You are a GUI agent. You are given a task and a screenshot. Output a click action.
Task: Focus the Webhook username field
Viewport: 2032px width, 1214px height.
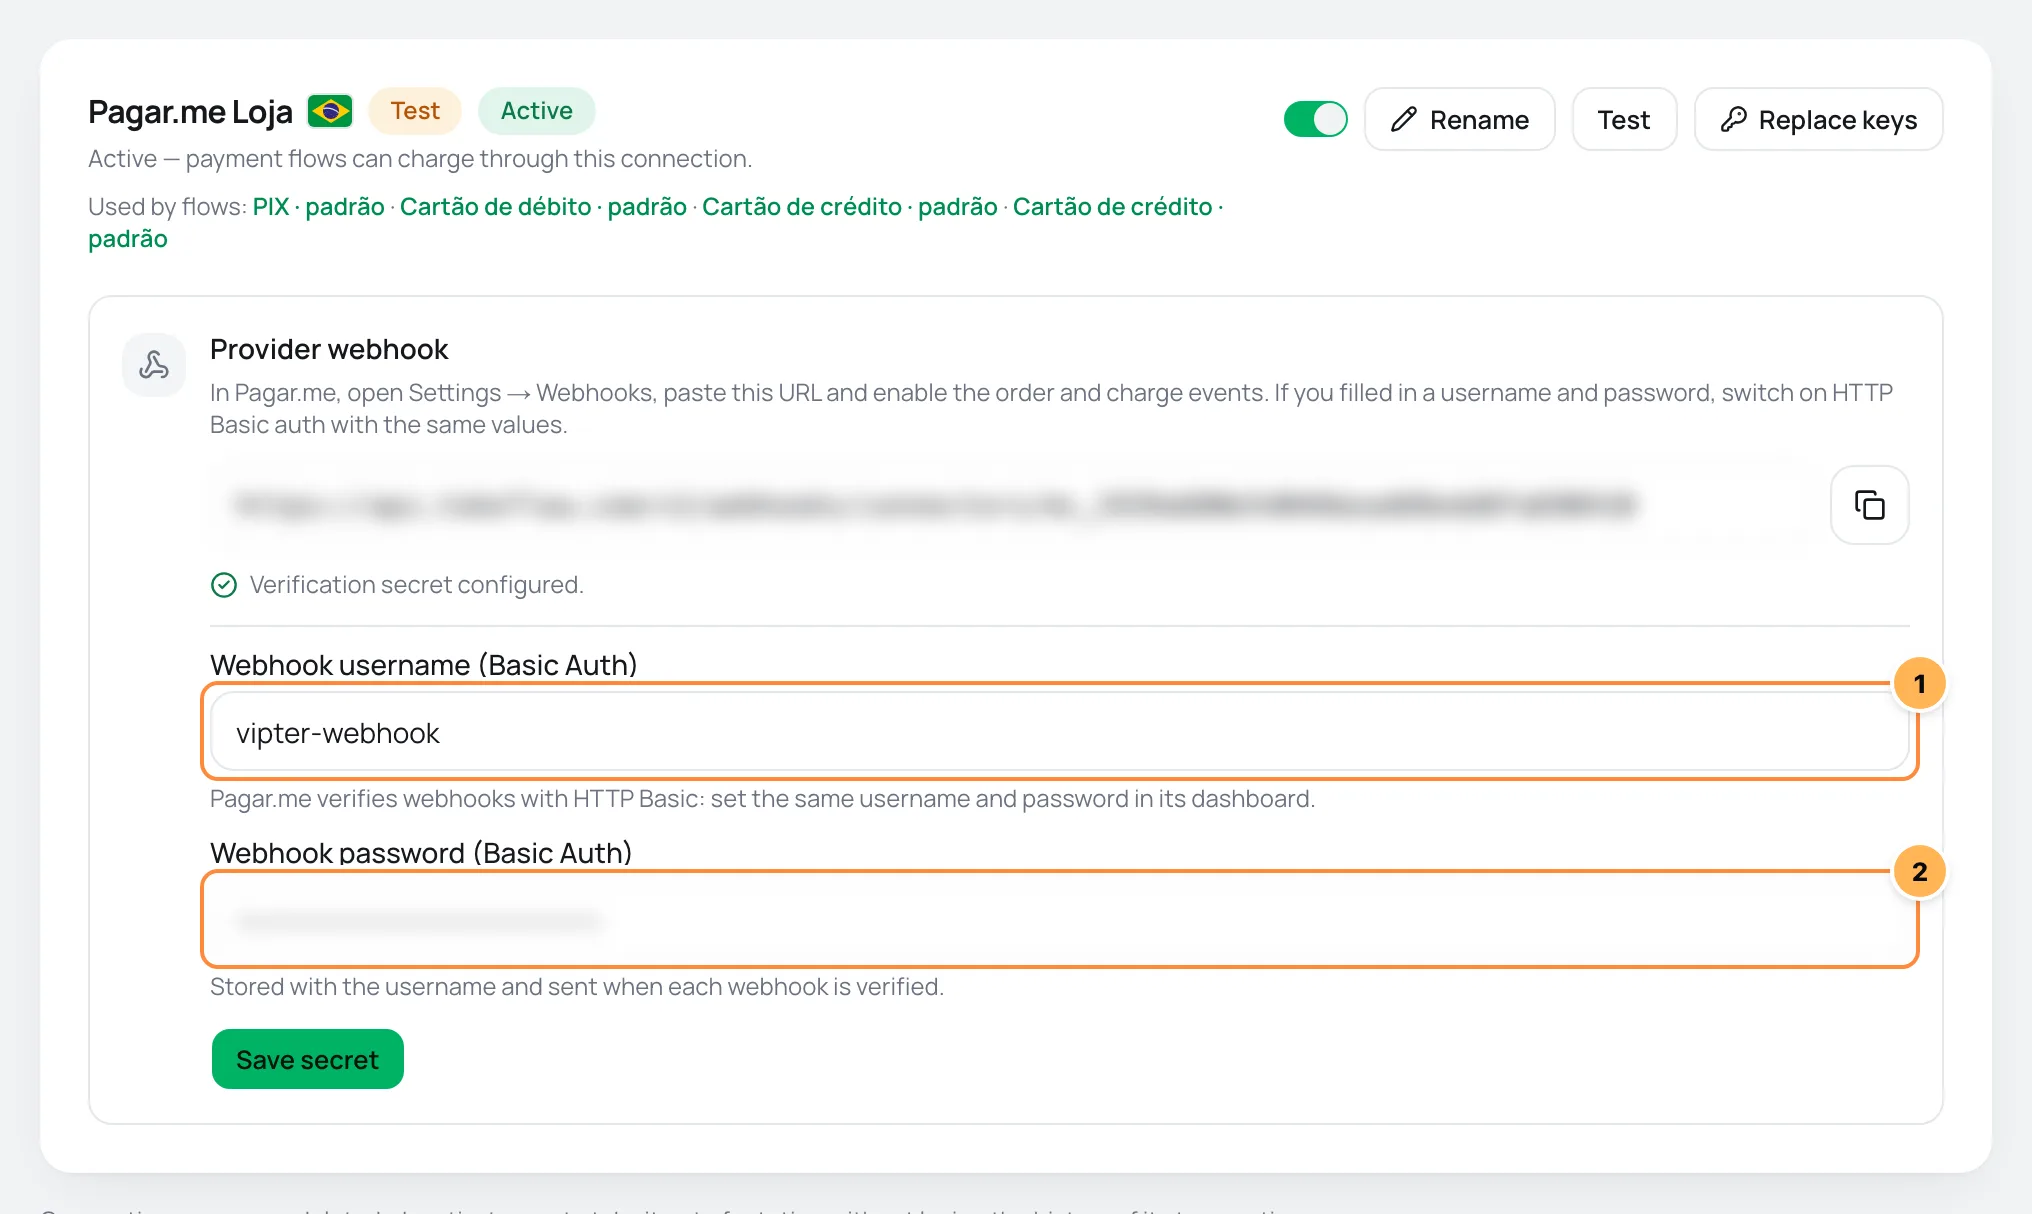[x=1059, y=732]
